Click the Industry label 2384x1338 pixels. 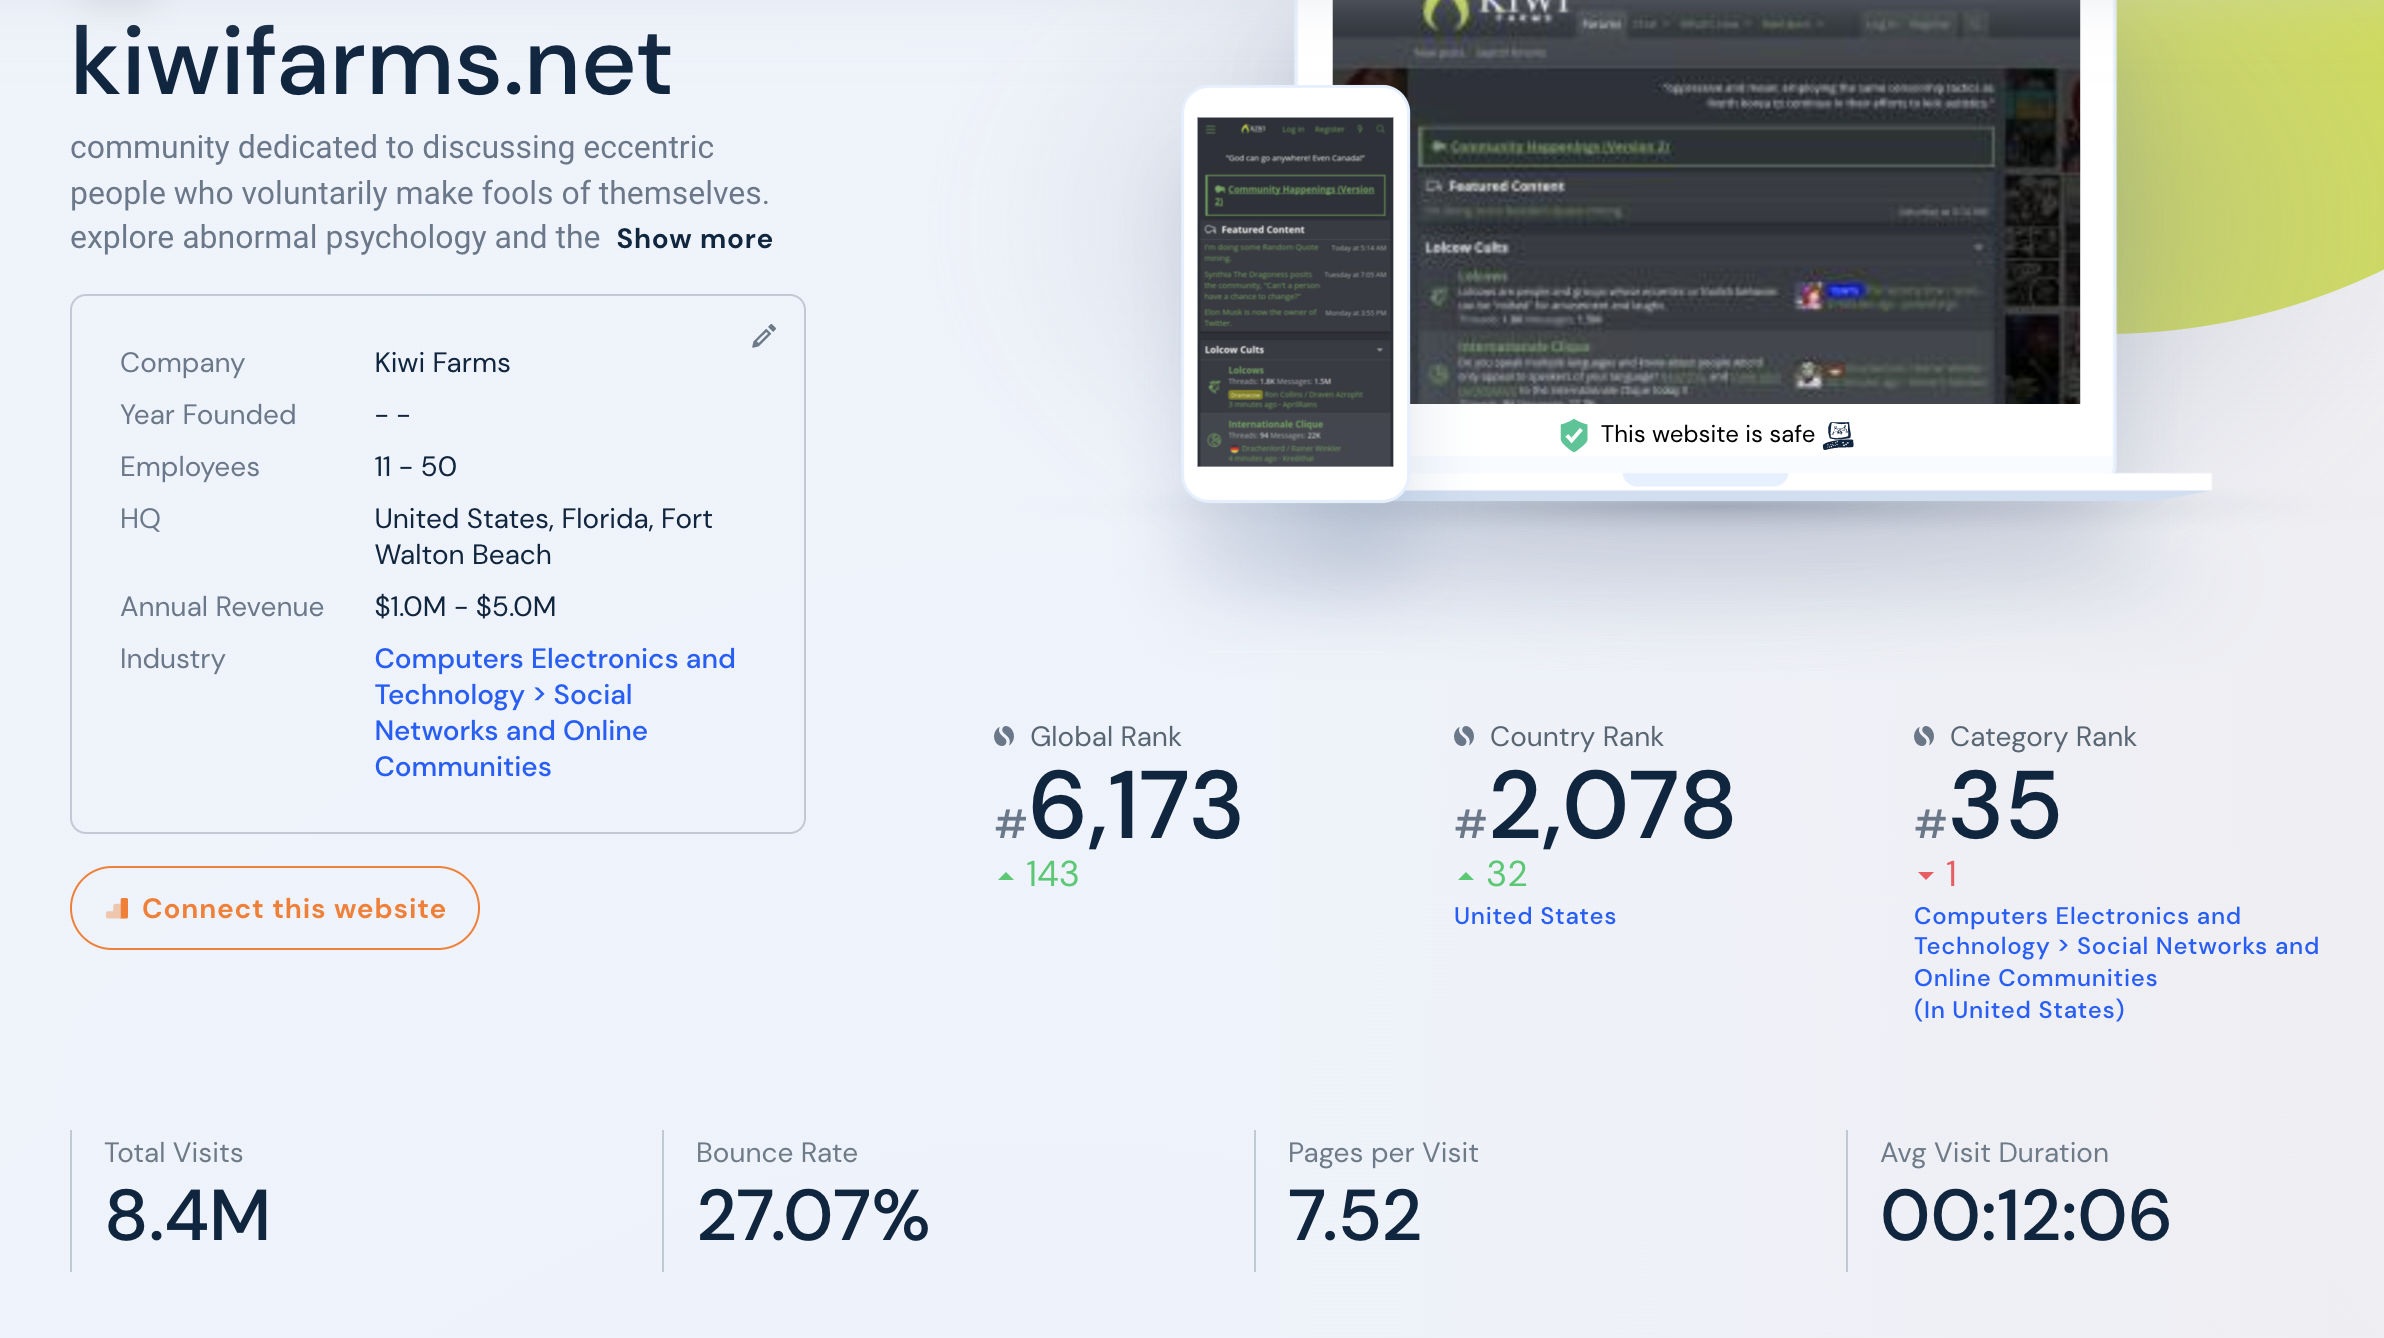(x=172, y=659)
